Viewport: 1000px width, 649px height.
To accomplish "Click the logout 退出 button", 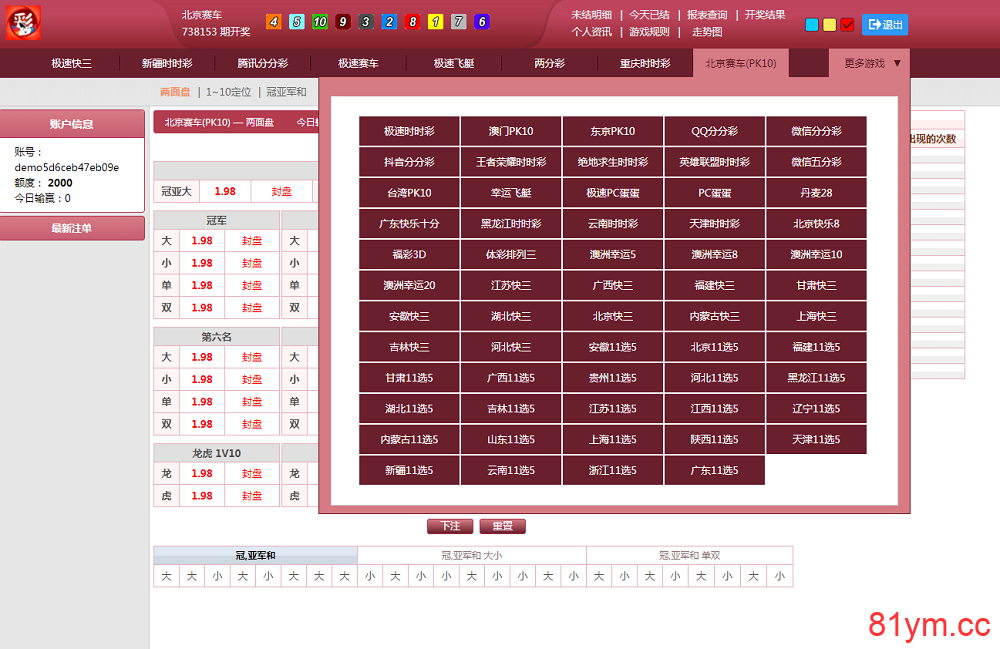I will [884, 25].
